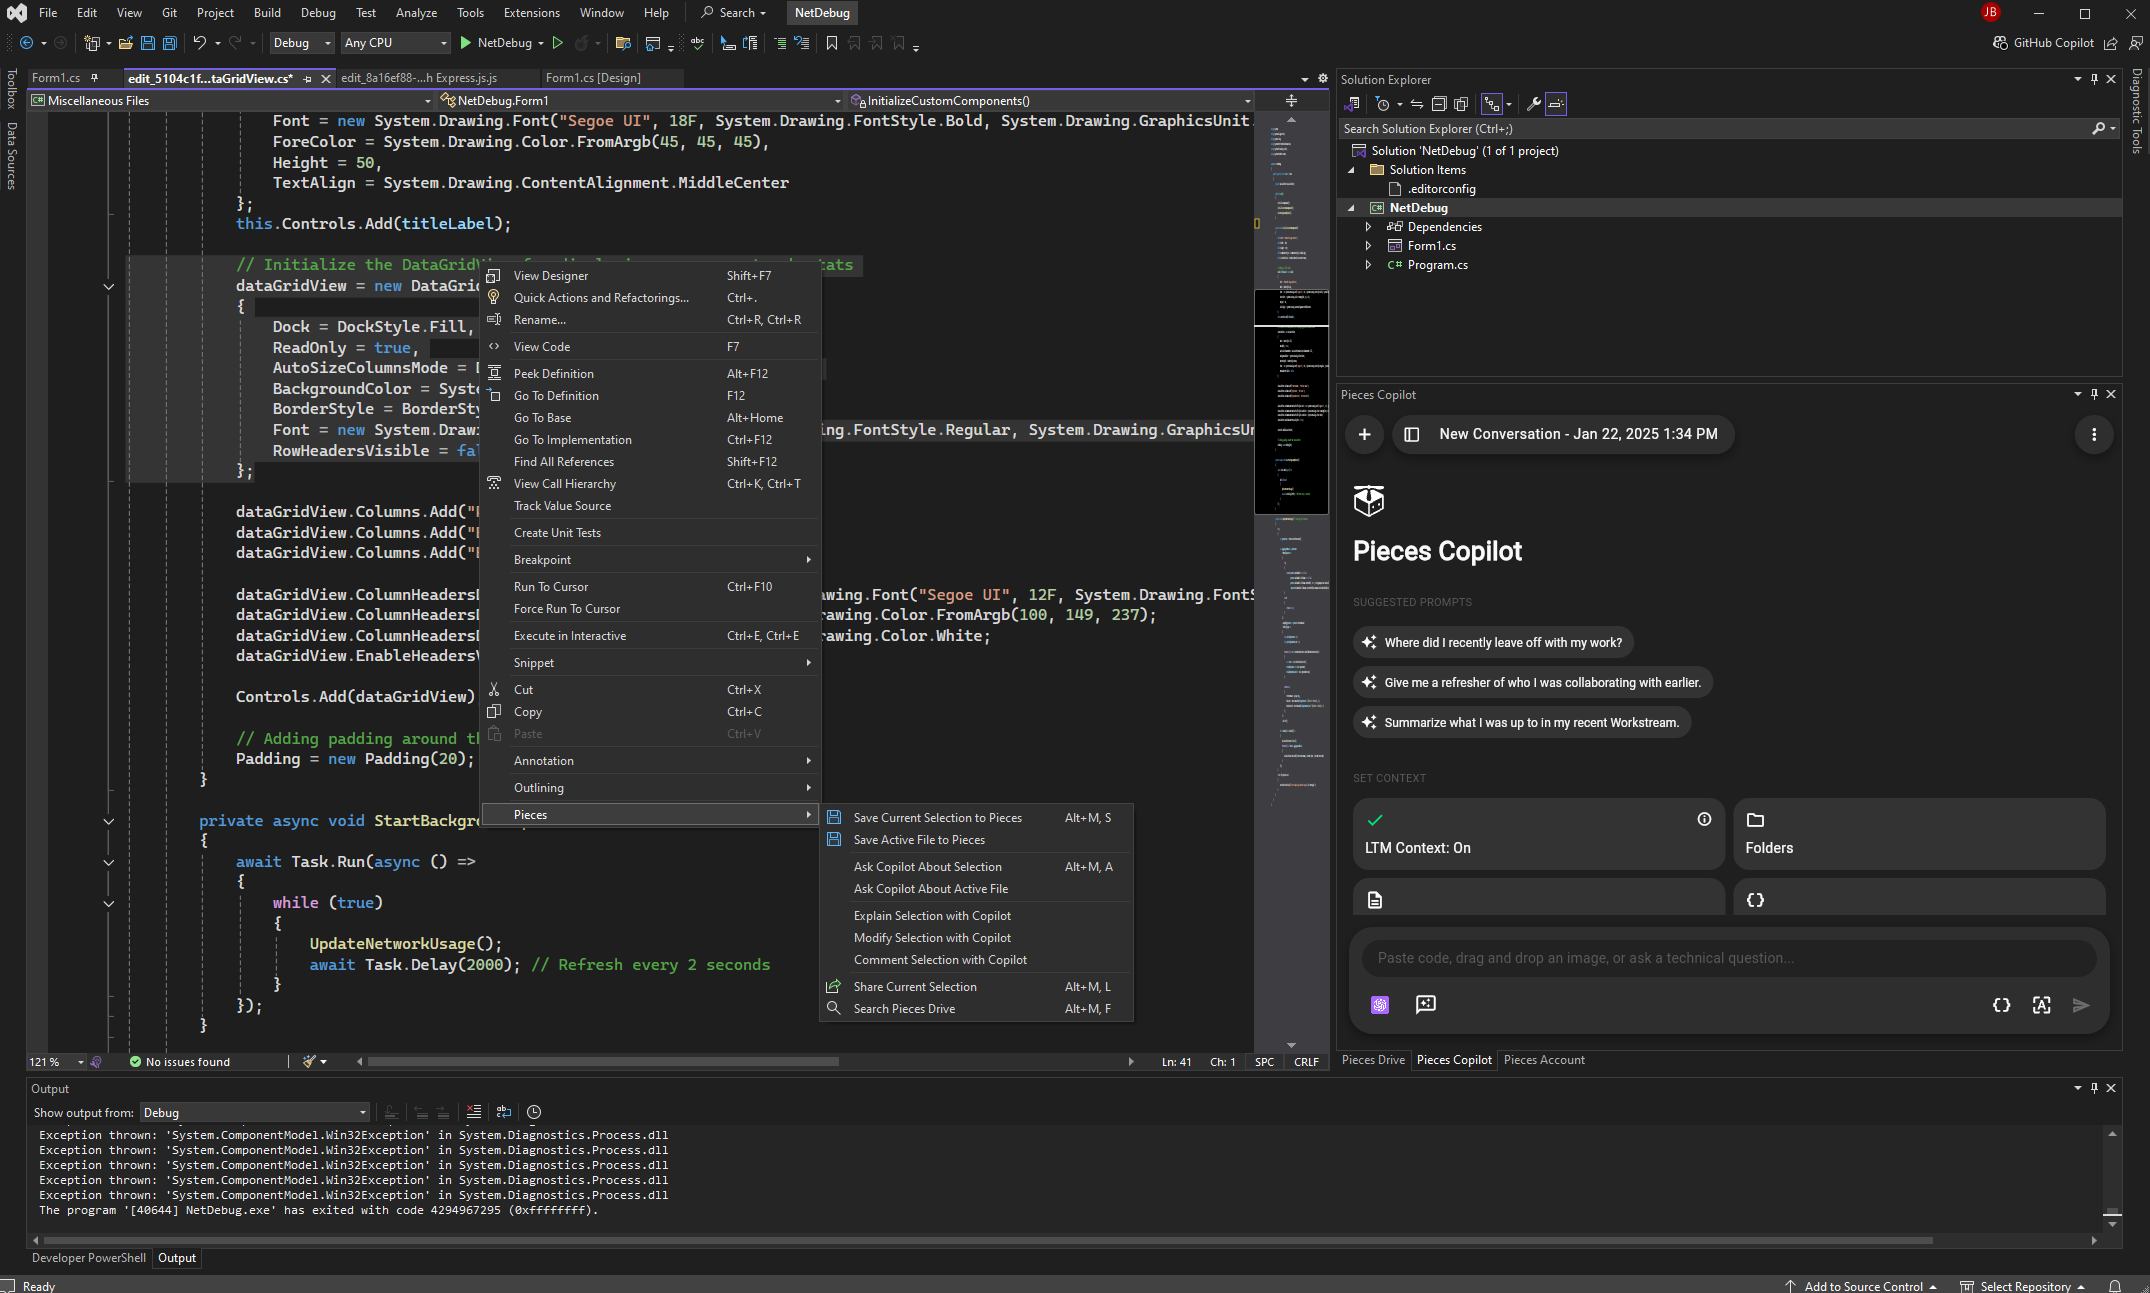2150x1293 pixels.
Task: Open the Any CPU platform dropdown
Action: coord(395,43)
